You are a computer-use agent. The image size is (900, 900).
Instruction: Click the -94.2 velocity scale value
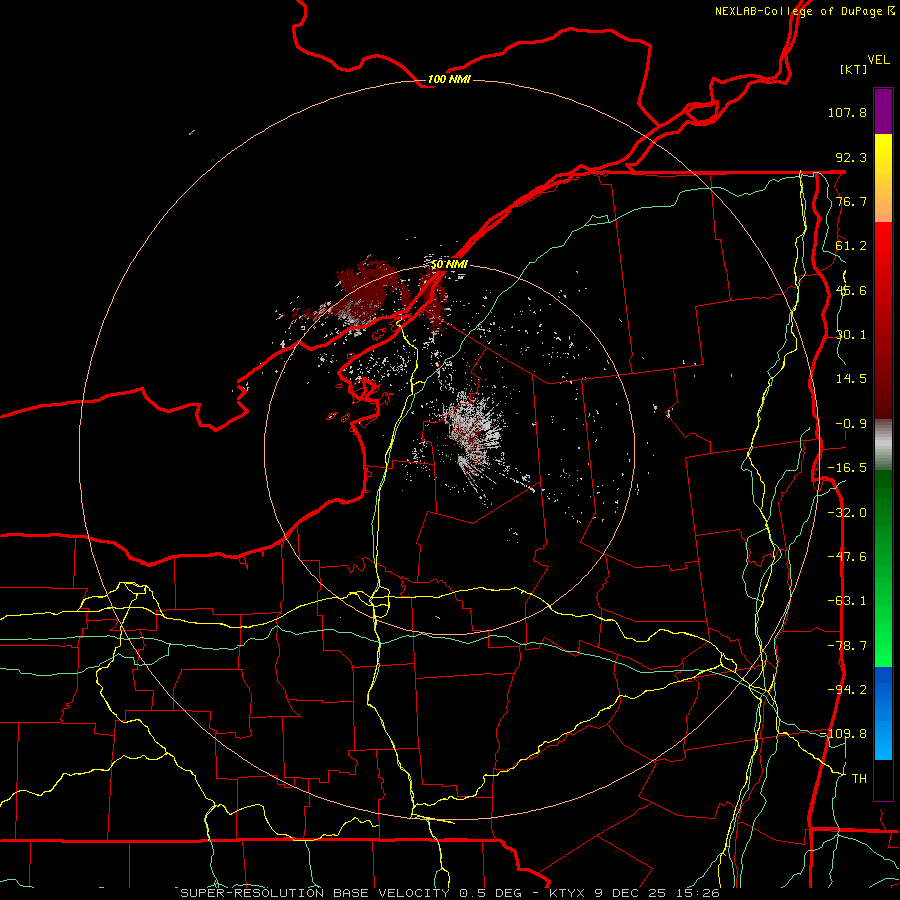pos(847,690)
